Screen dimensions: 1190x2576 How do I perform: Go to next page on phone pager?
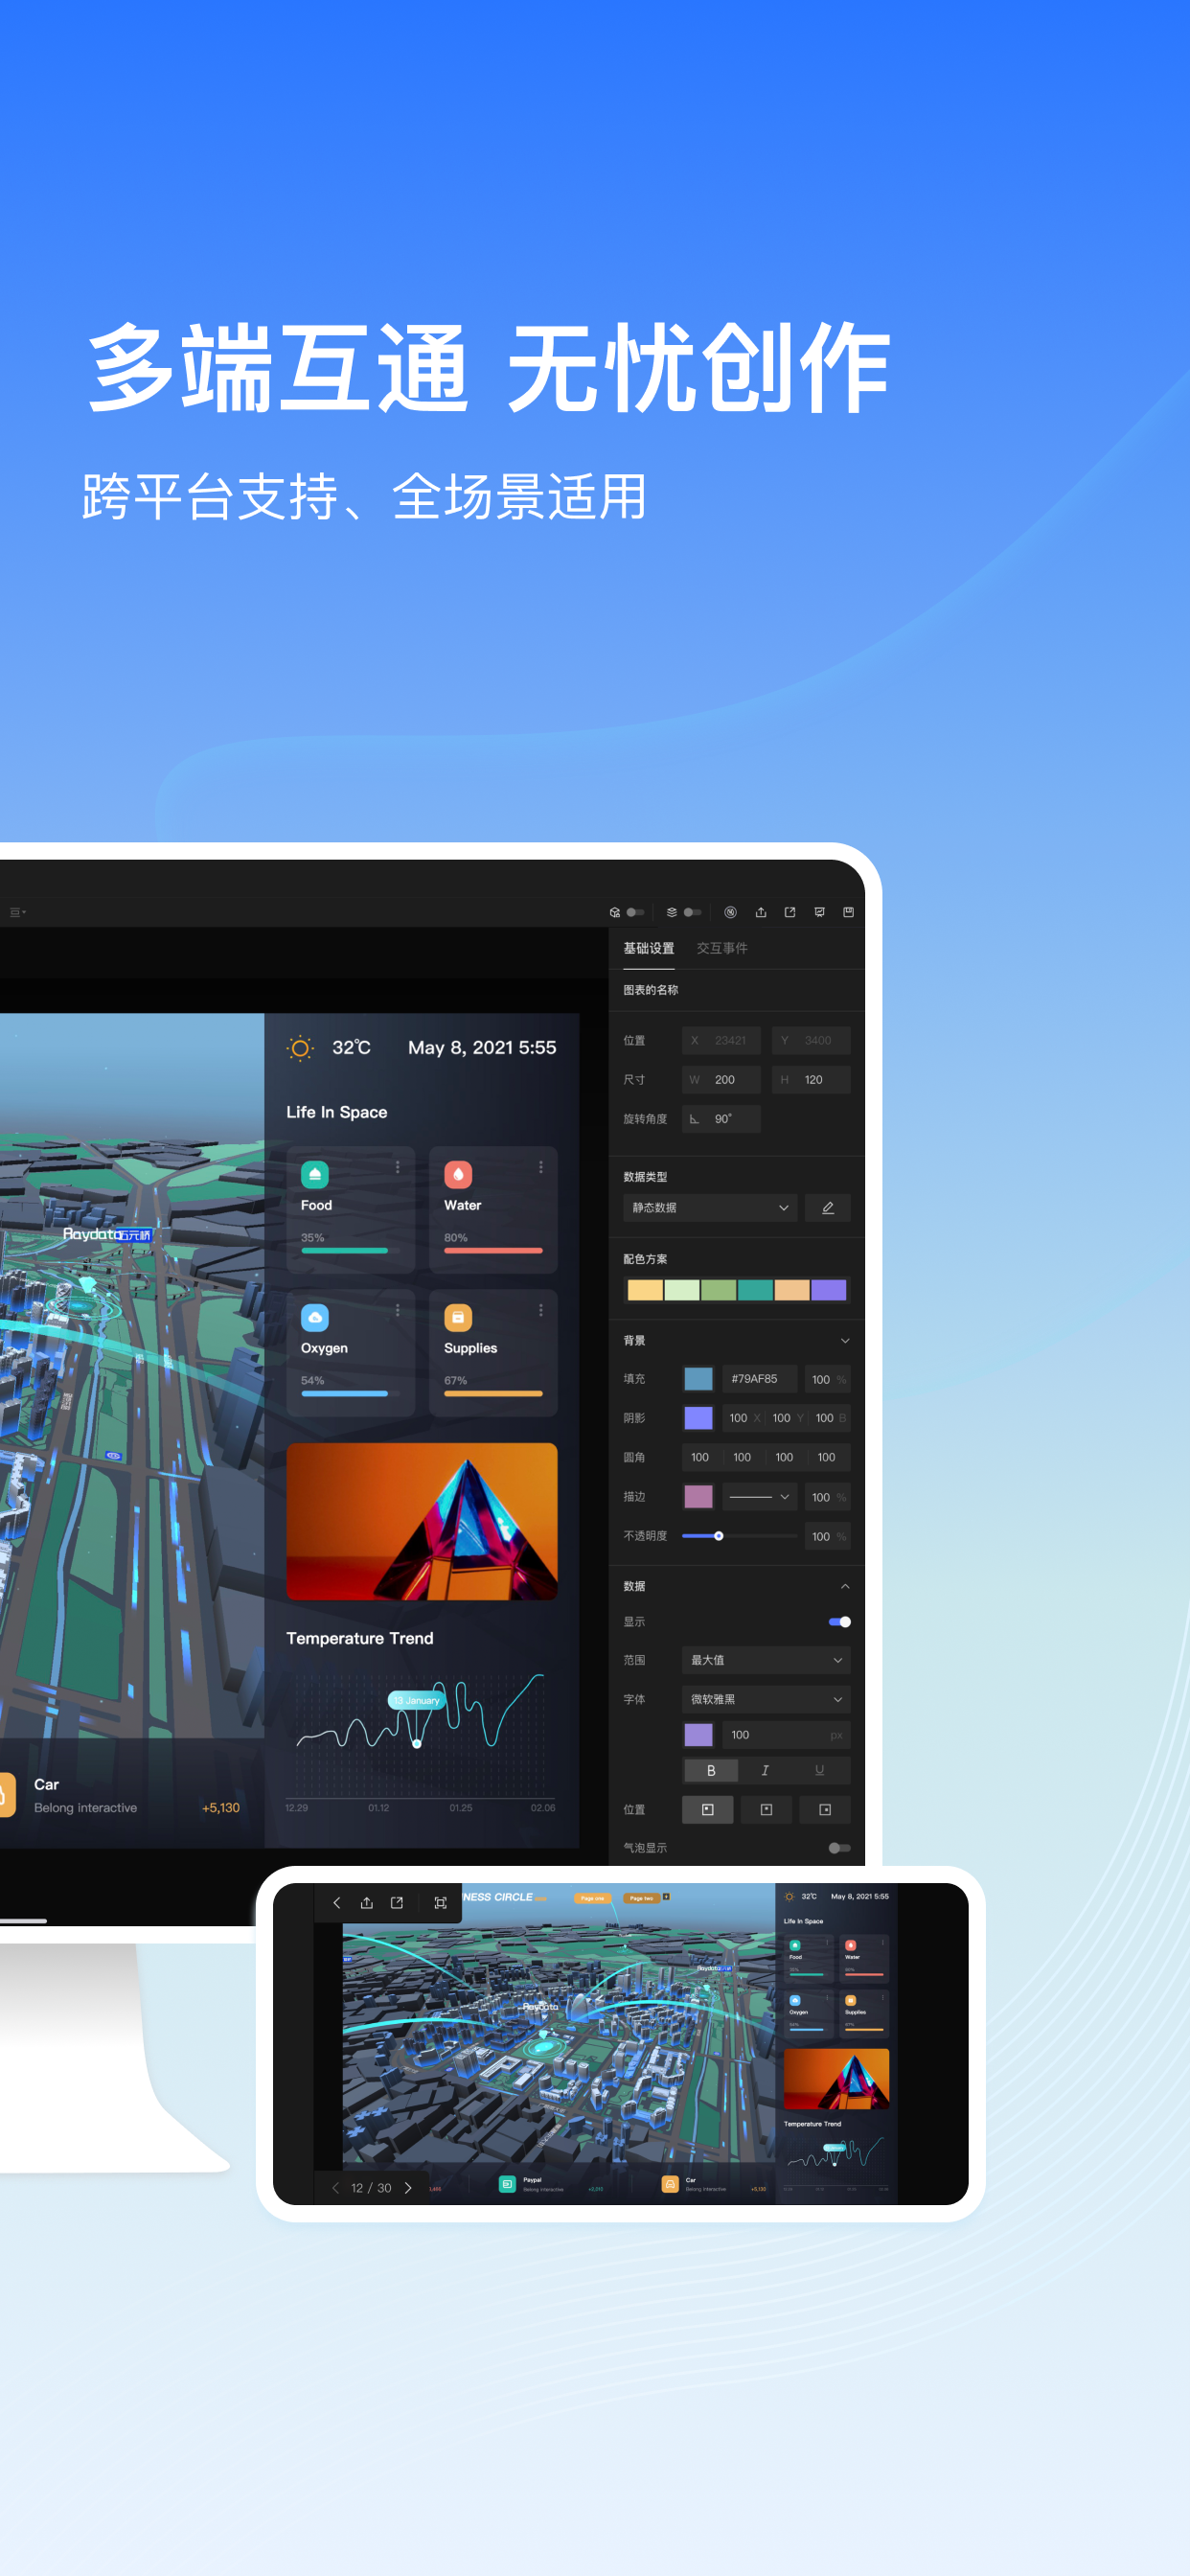coord(408,2188)
